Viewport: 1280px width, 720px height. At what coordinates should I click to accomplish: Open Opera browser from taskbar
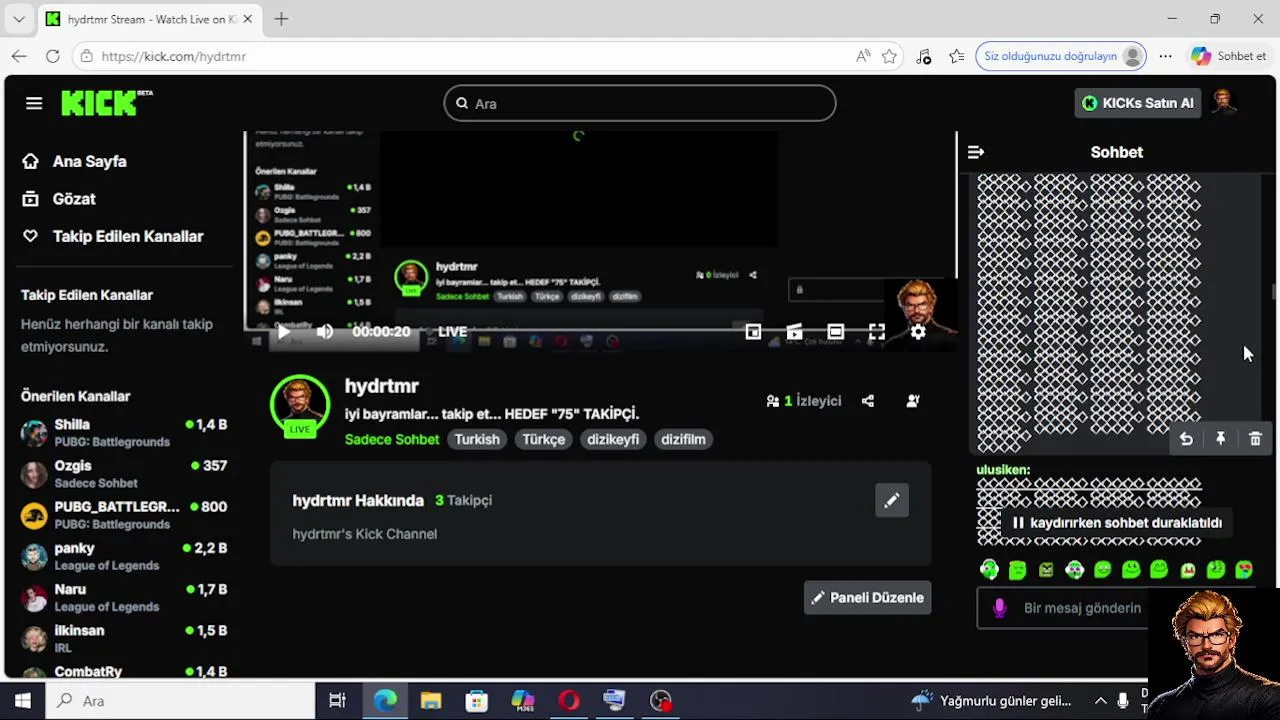(569, 701)
